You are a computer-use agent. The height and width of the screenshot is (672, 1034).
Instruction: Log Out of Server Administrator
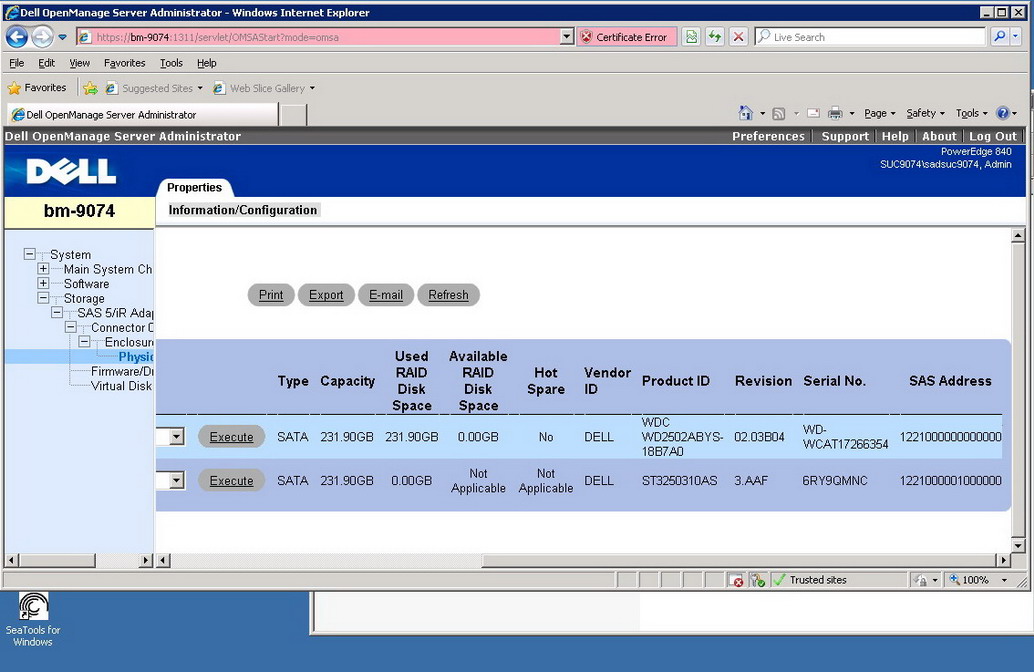point(992,136)
